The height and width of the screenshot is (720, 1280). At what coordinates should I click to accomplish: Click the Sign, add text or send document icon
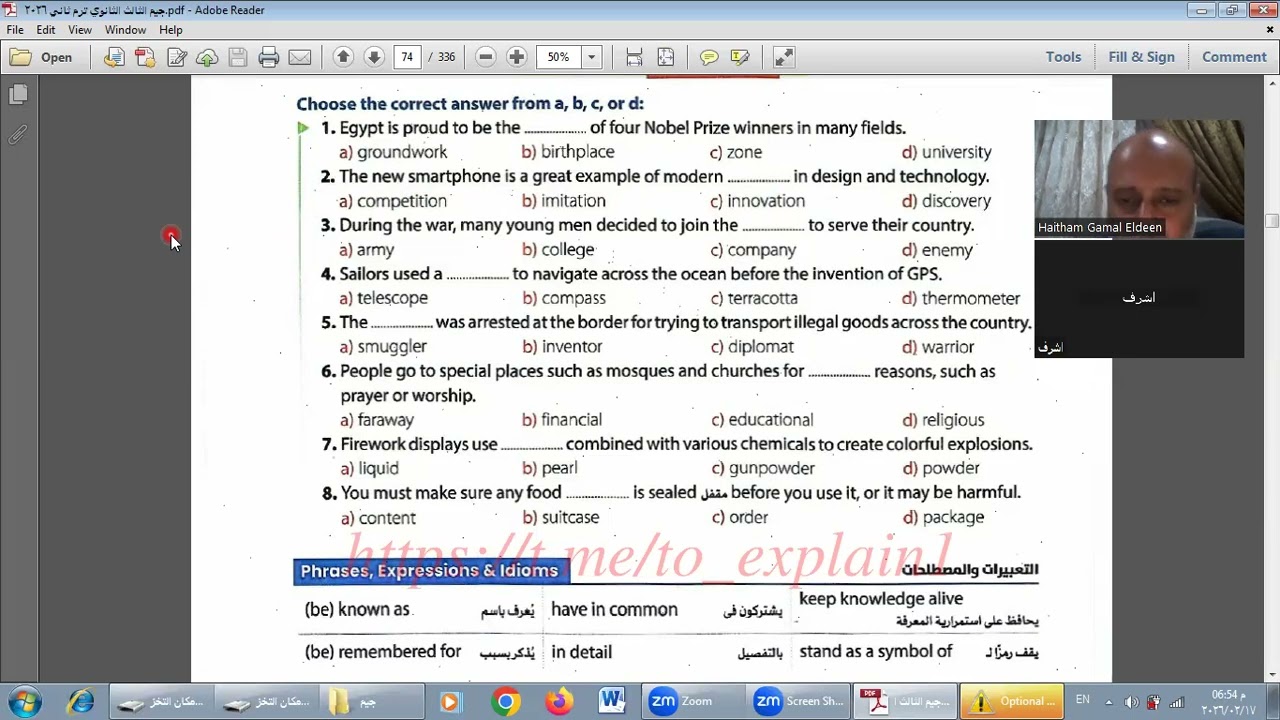[x=176, y=57]
